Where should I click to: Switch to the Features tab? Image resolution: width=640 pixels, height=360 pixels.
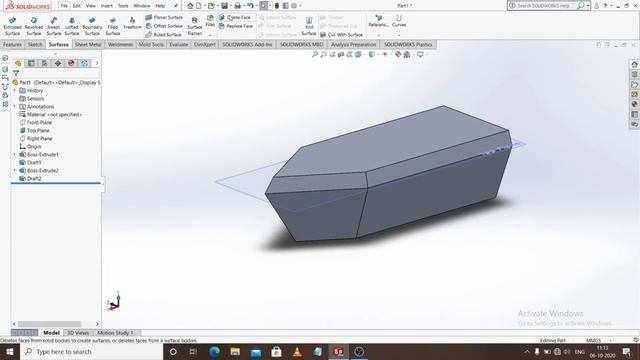pos(12,44)
